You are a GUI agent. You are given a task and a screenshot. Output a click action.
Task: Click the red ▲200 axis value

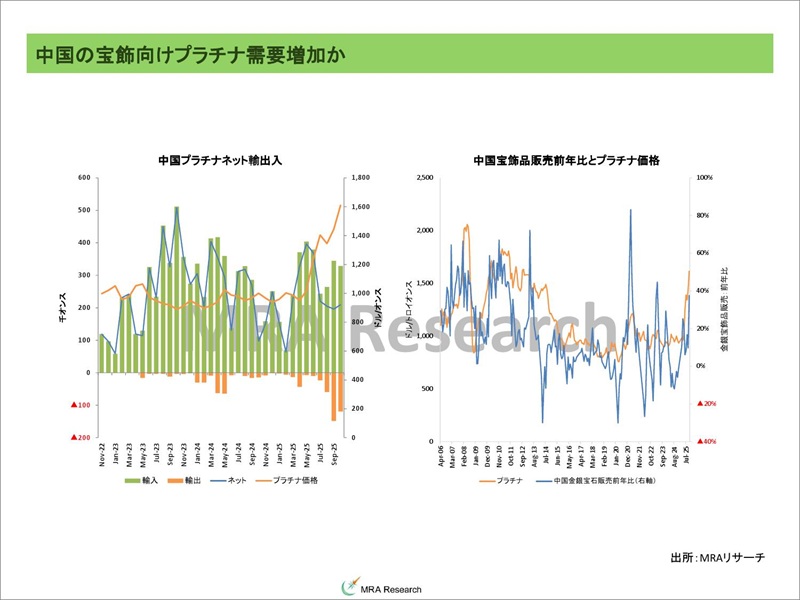81,438
